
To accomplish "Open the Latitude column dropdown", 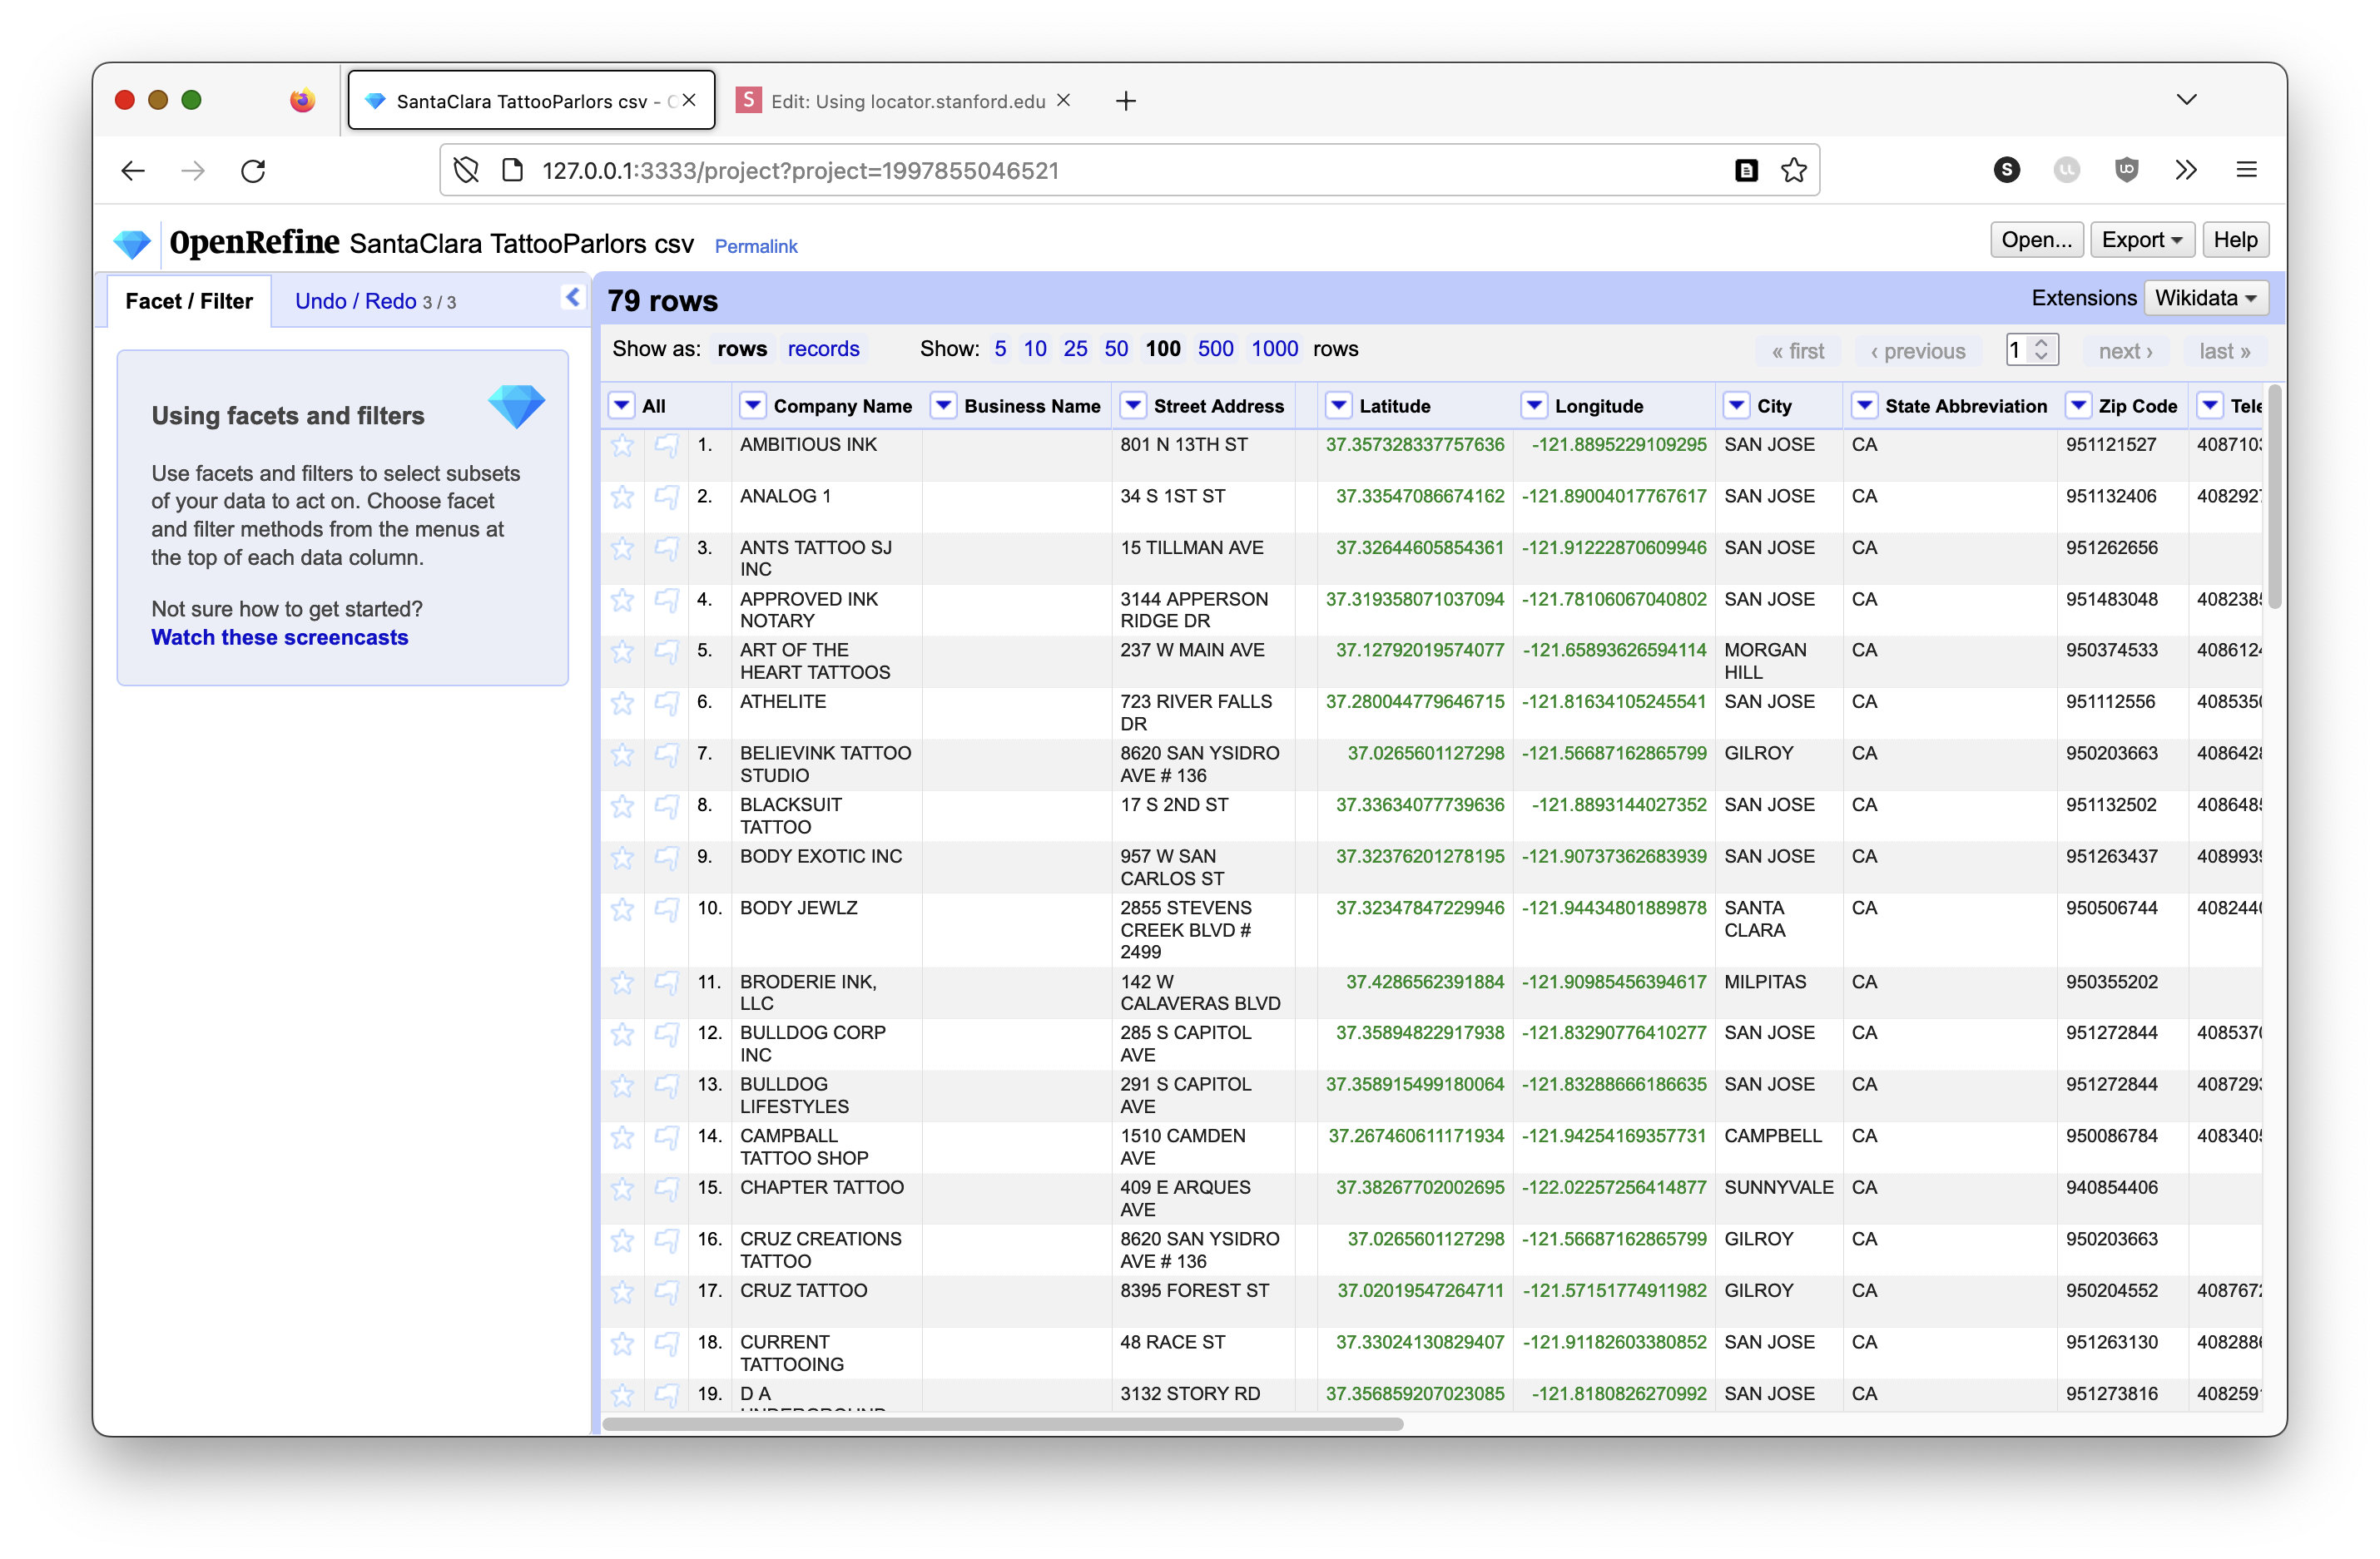I will (x=1338, y=406).
